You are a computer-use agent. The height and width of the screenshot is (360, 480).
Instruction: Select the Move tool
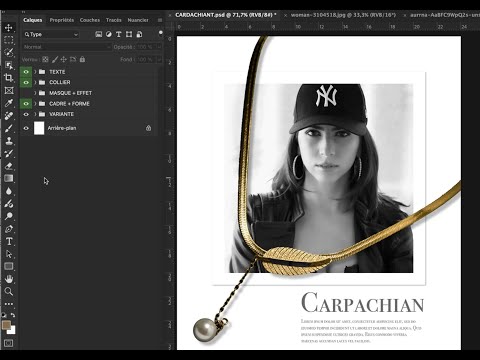click(9, 27)
